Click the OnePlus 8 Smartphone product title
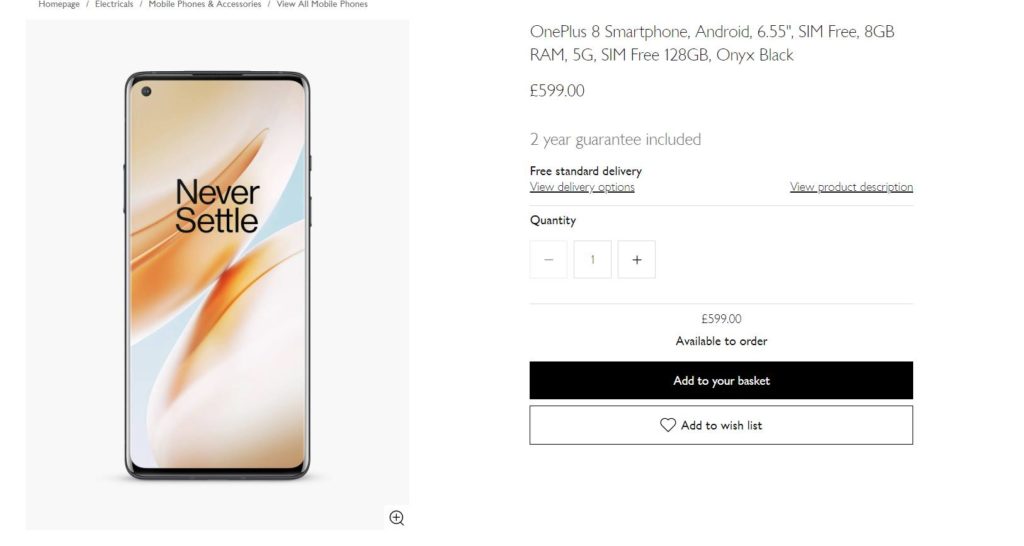This screenshot has width=1024, height=546. click(x=712, y=43)
